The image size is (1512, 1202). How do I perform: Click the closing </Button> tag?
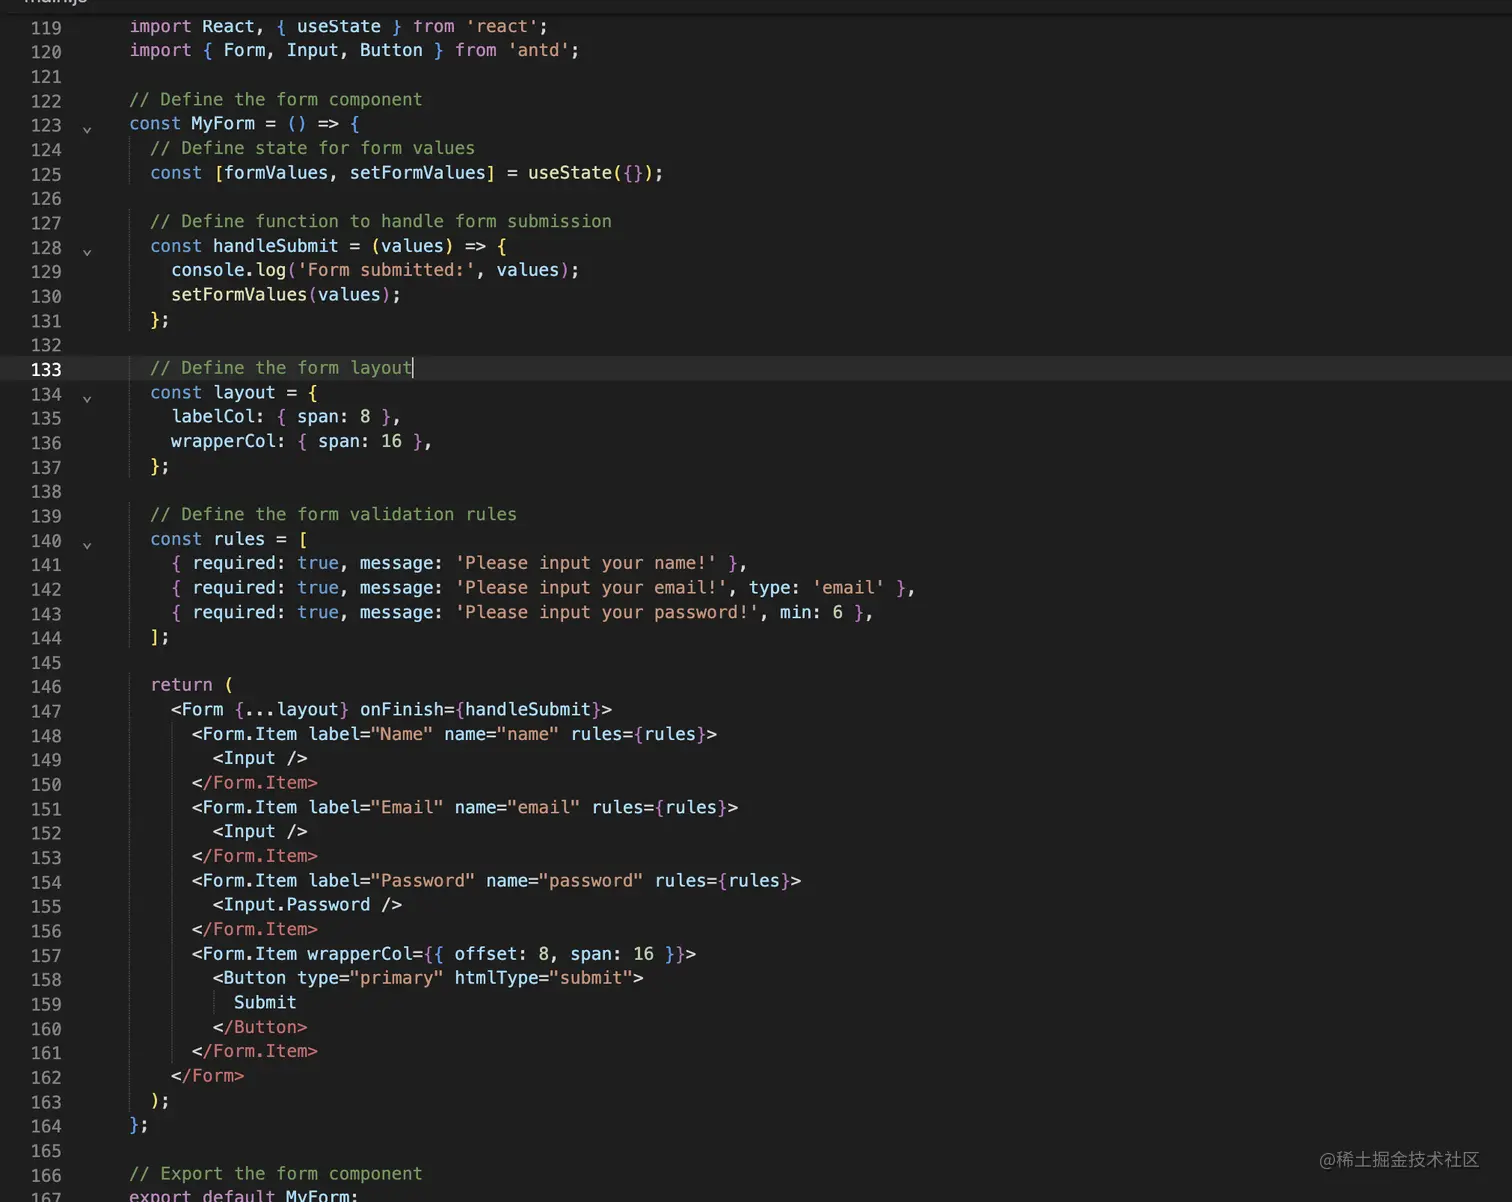(260, 1027)
